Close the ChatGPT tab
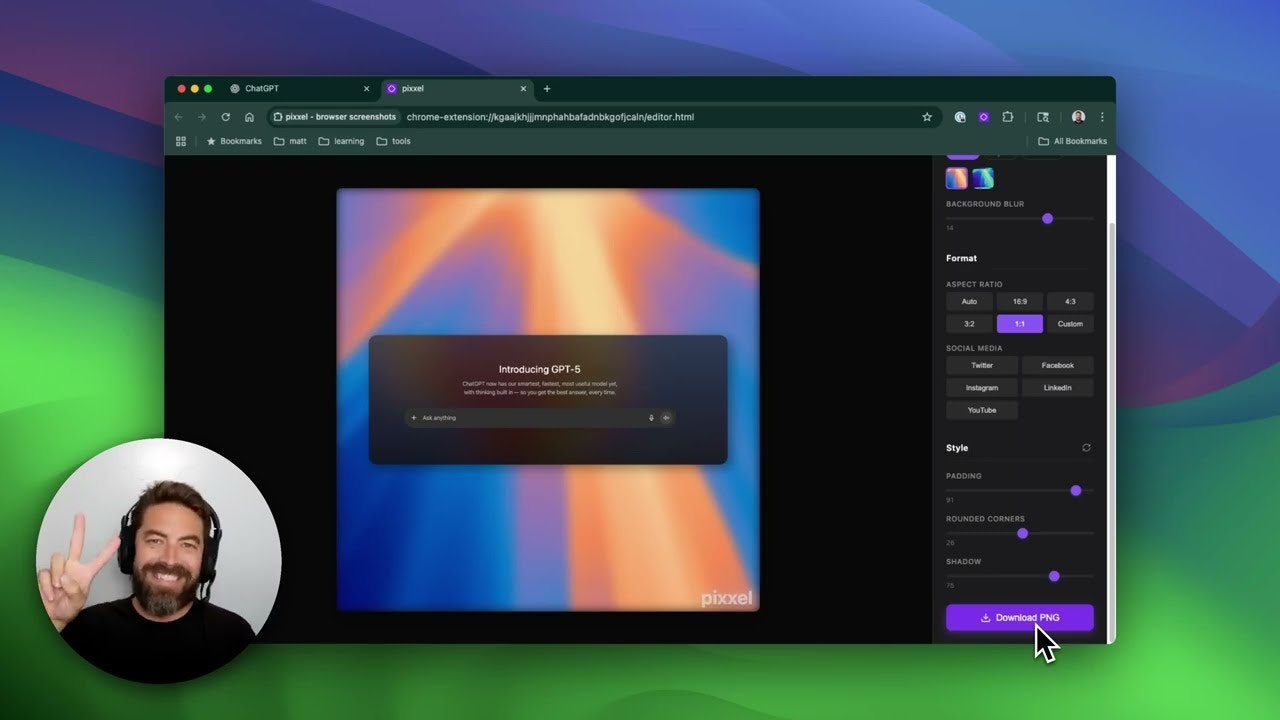 pyautogui.click(x=367, y=89)
